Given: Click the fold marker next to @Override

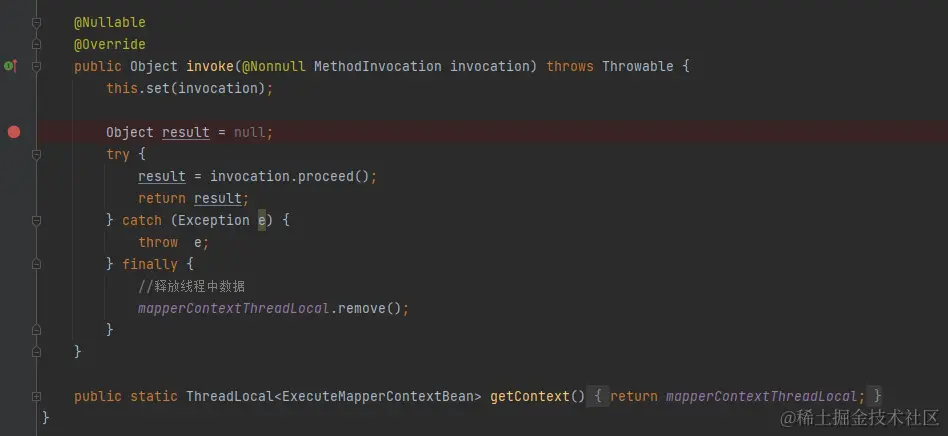Looking at the screenshot, I should tap(36, 44).
